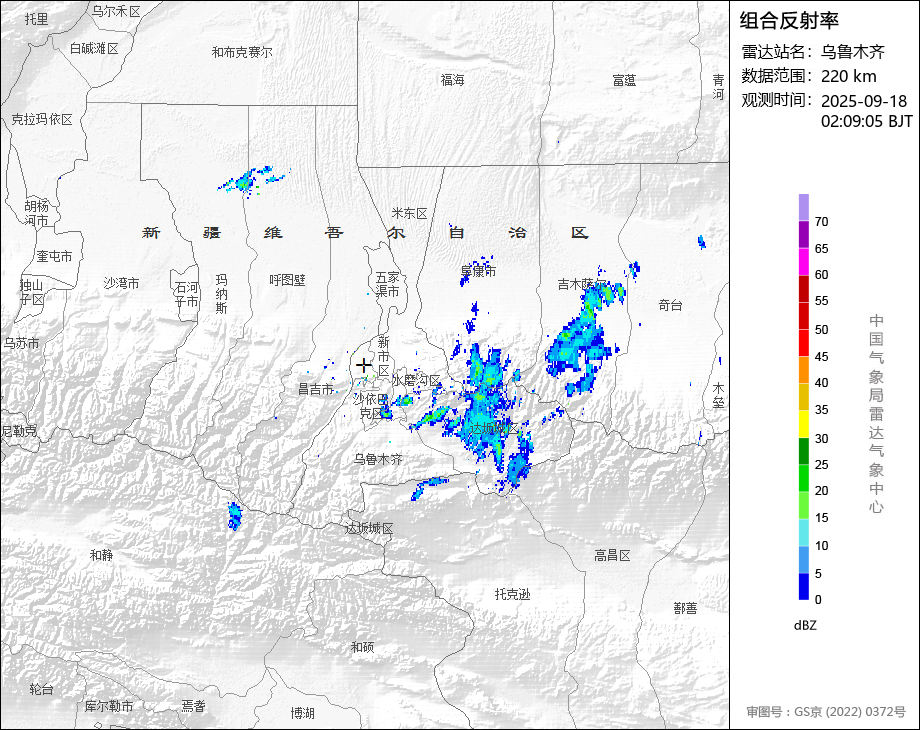Click the 乌苏市 map label
This screenshot has width=920, height=730.
pyautogui.click(x=22, y=343)
